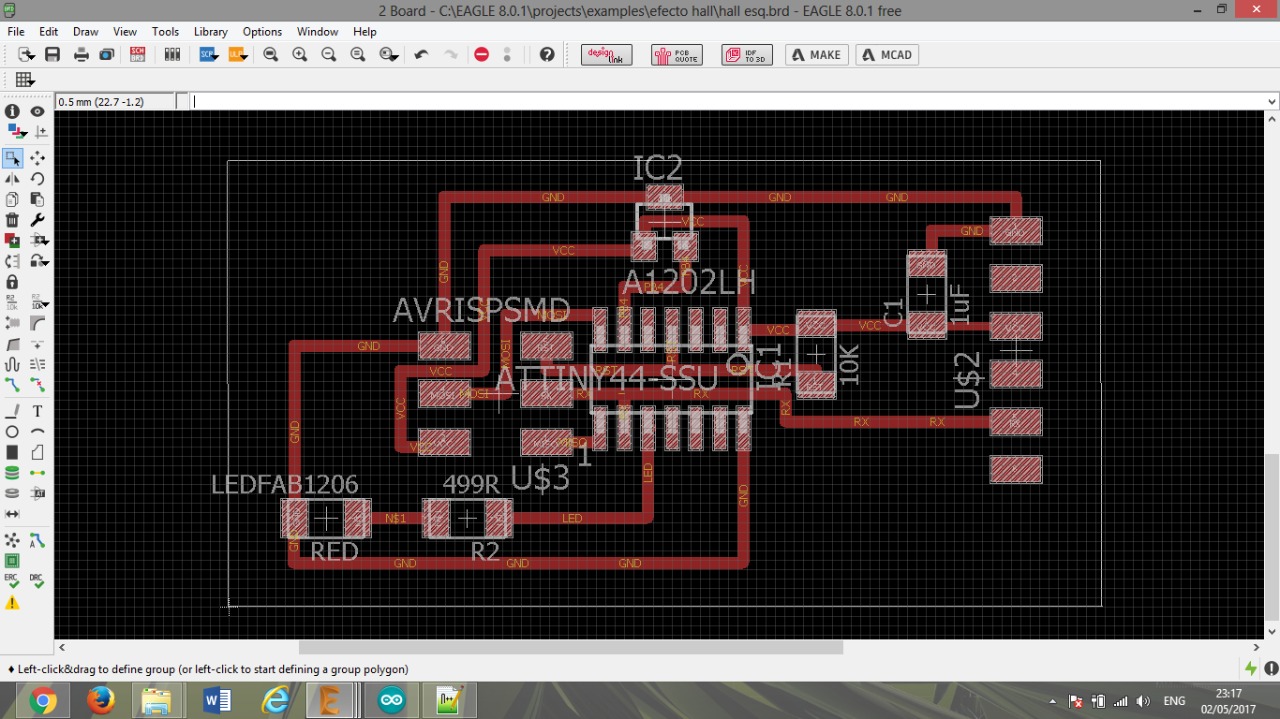
Task: Undo the last action
Action: (x=421, y=55)
